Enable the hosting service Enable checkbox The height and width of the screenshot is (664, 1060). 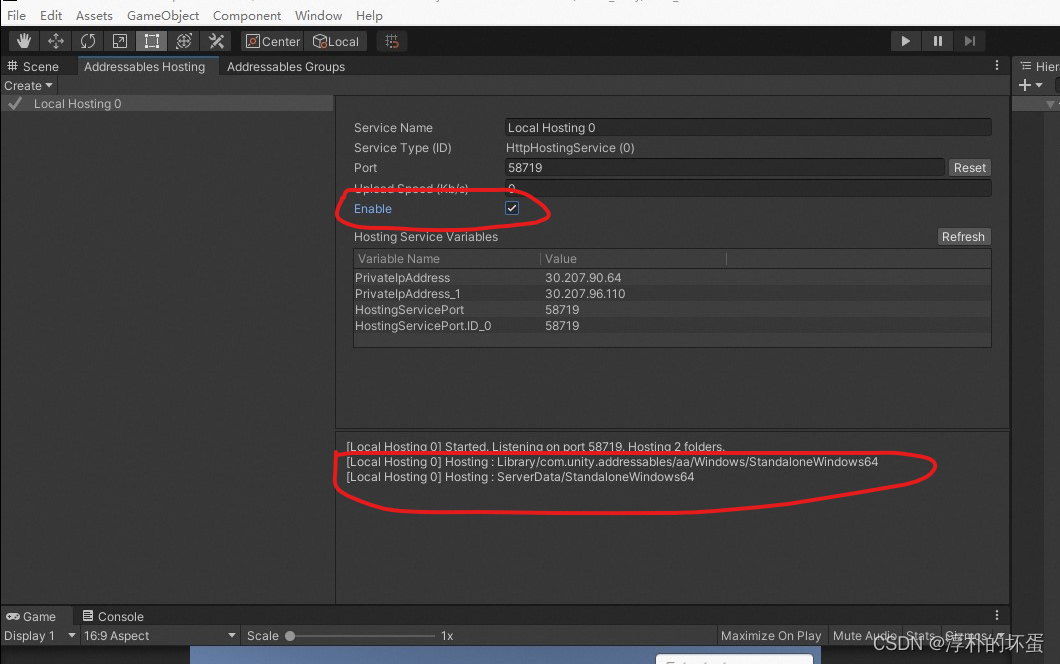511,208
